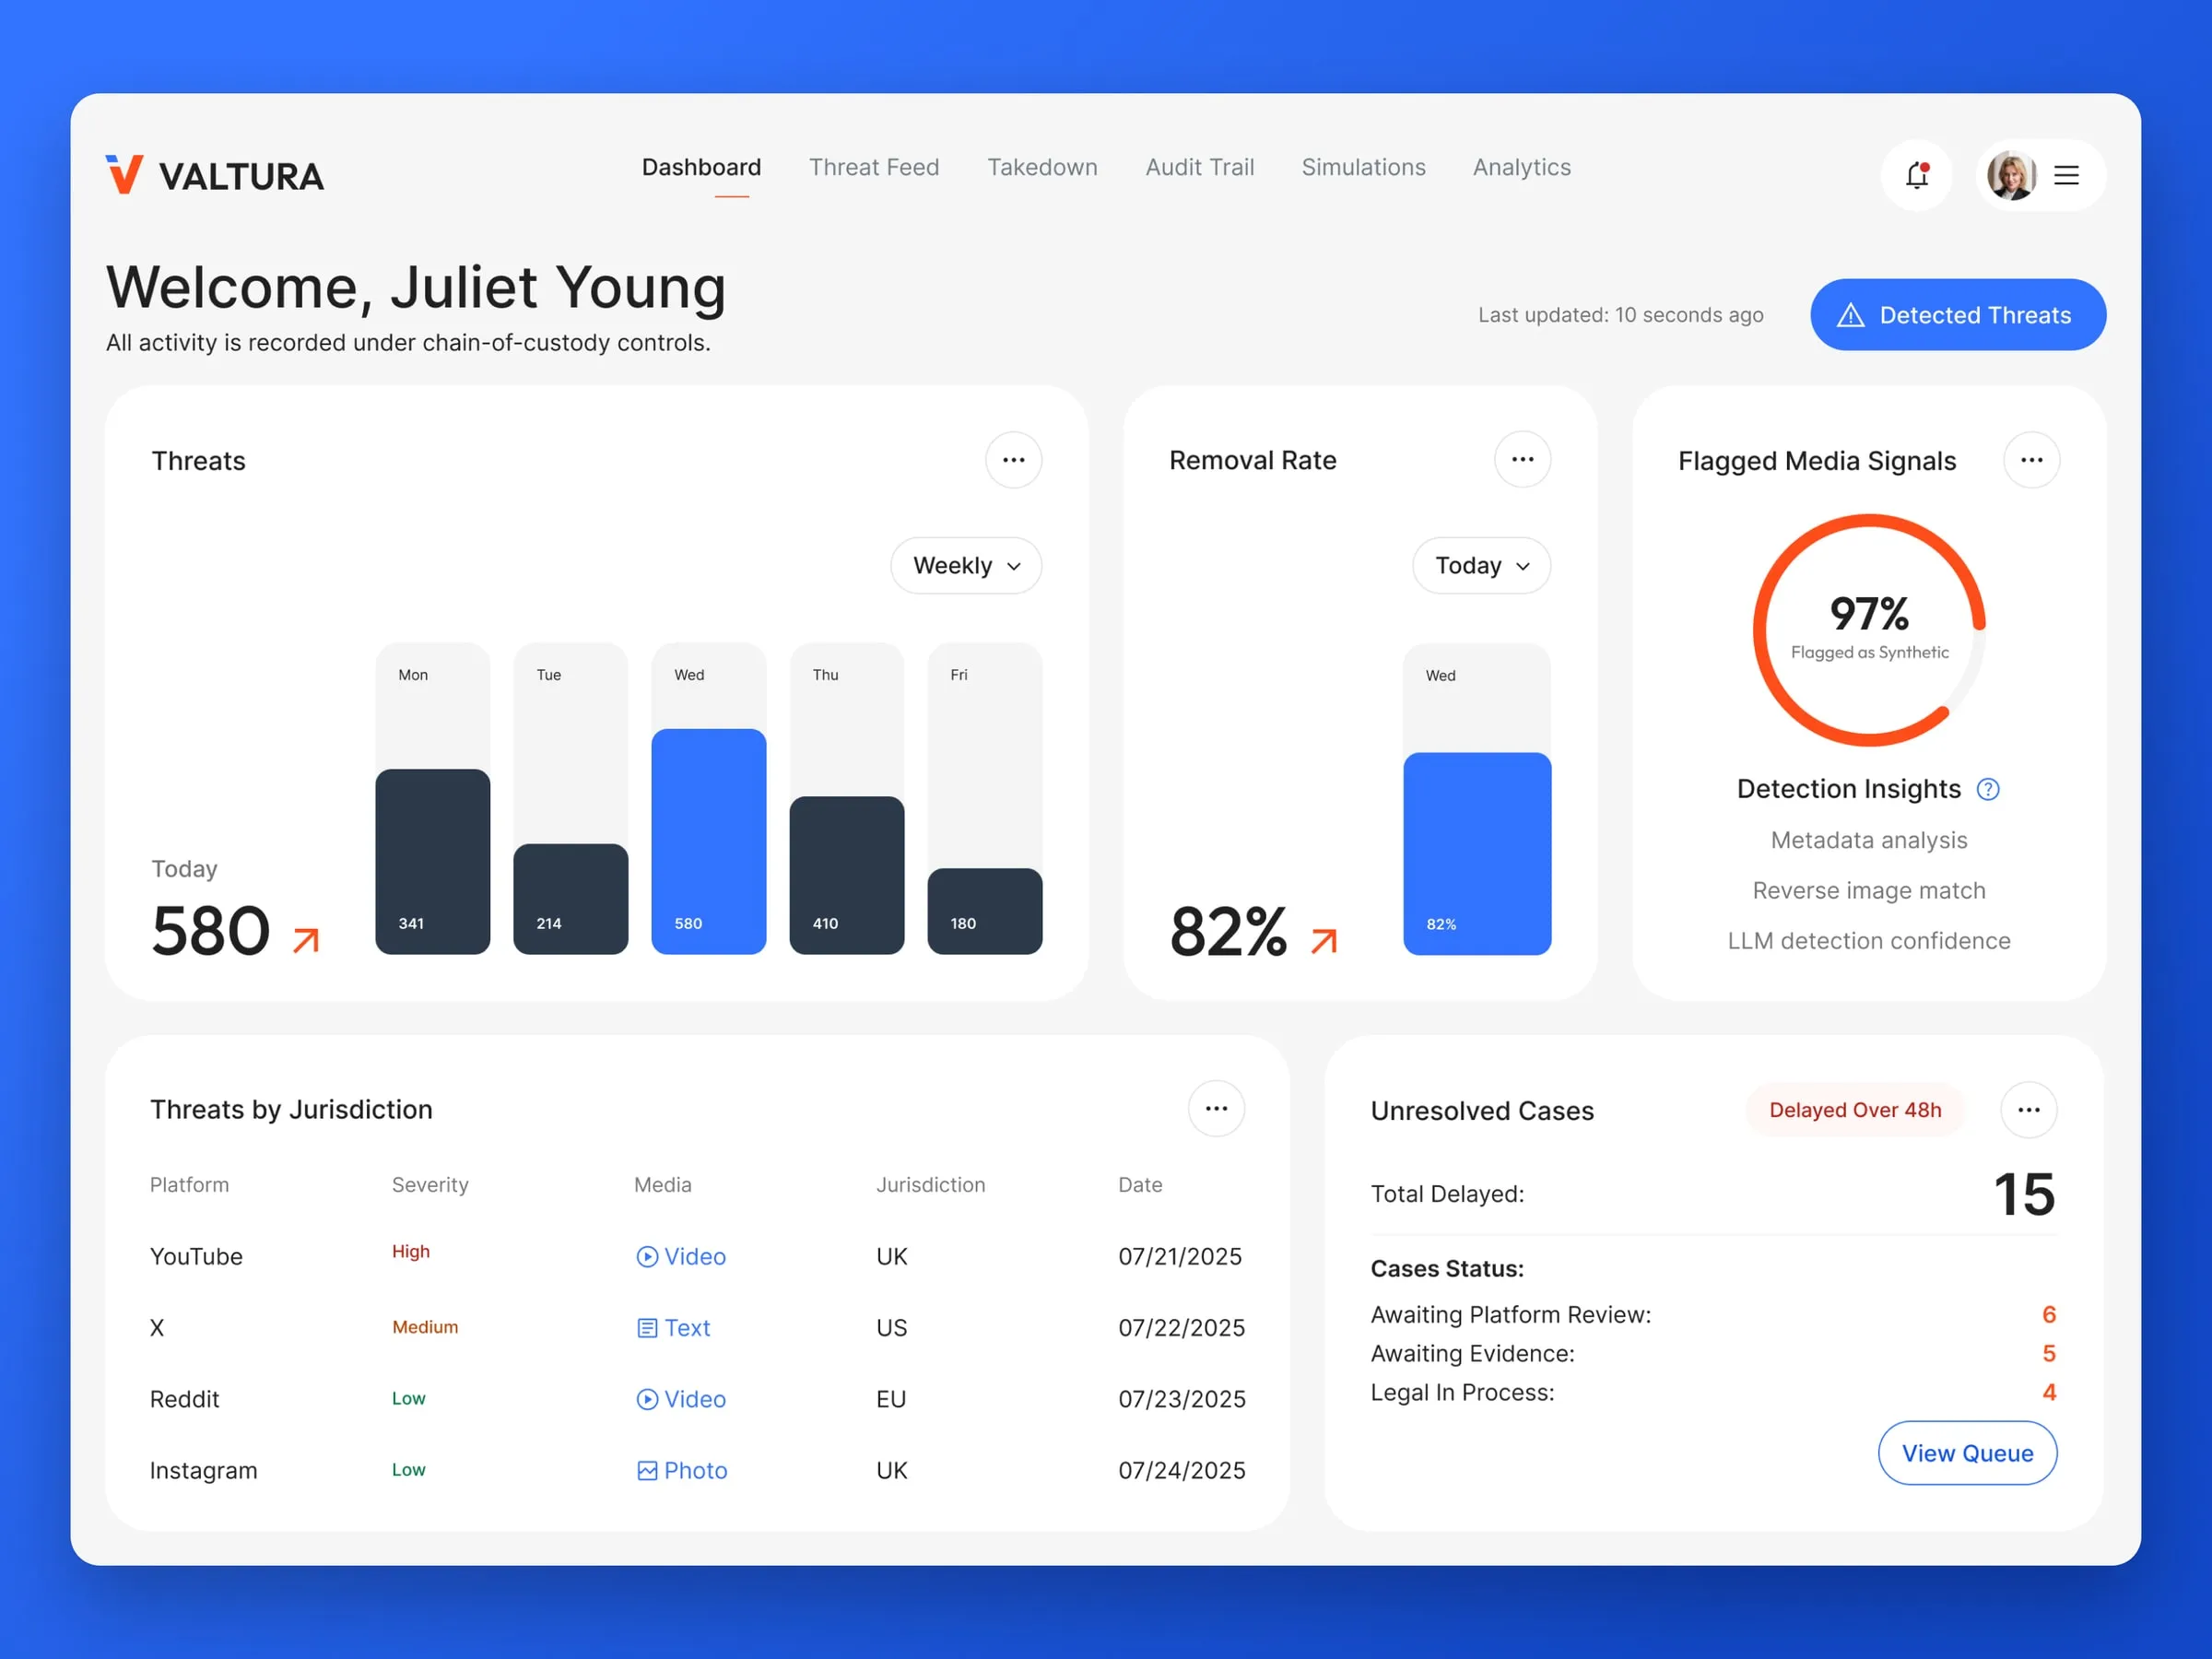The width and height of the screenshot is (2212, 1659).
Task: Open the Takedown tab
Action: pos(1042,167)
